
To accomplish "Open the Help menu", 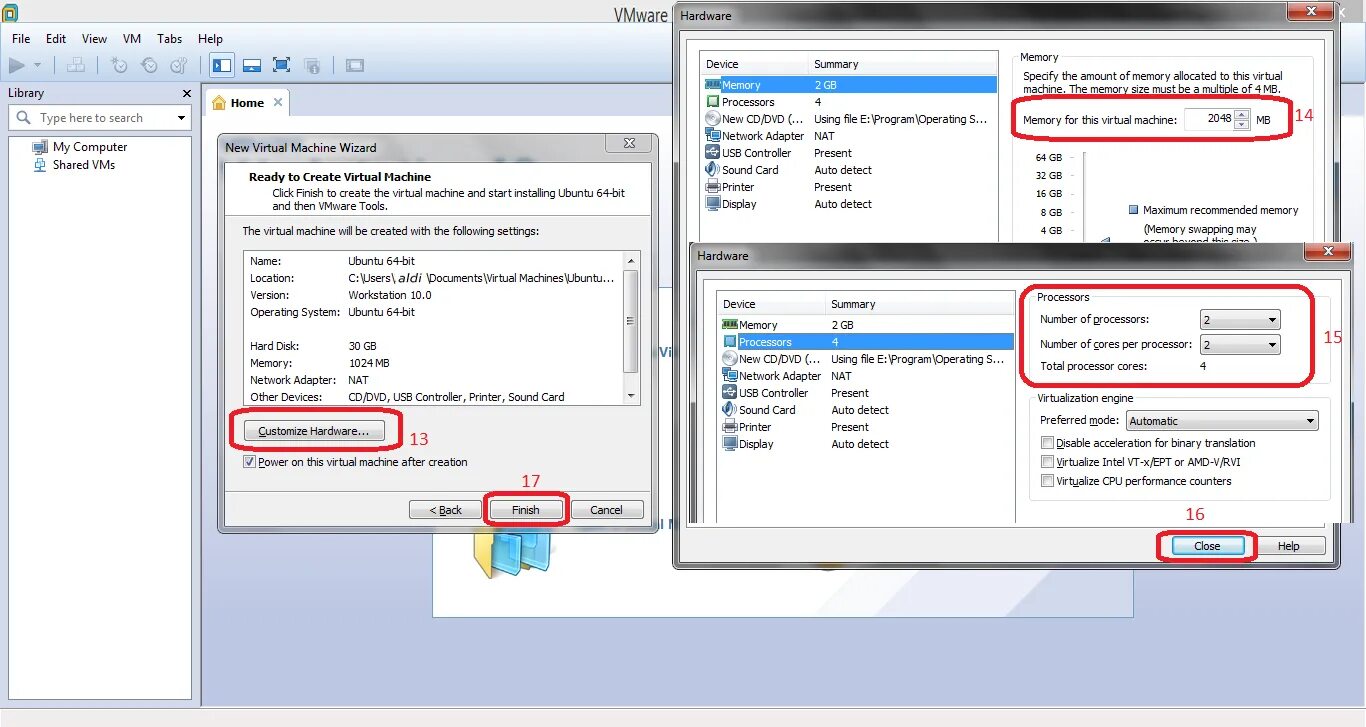I will tap(210, 39).
